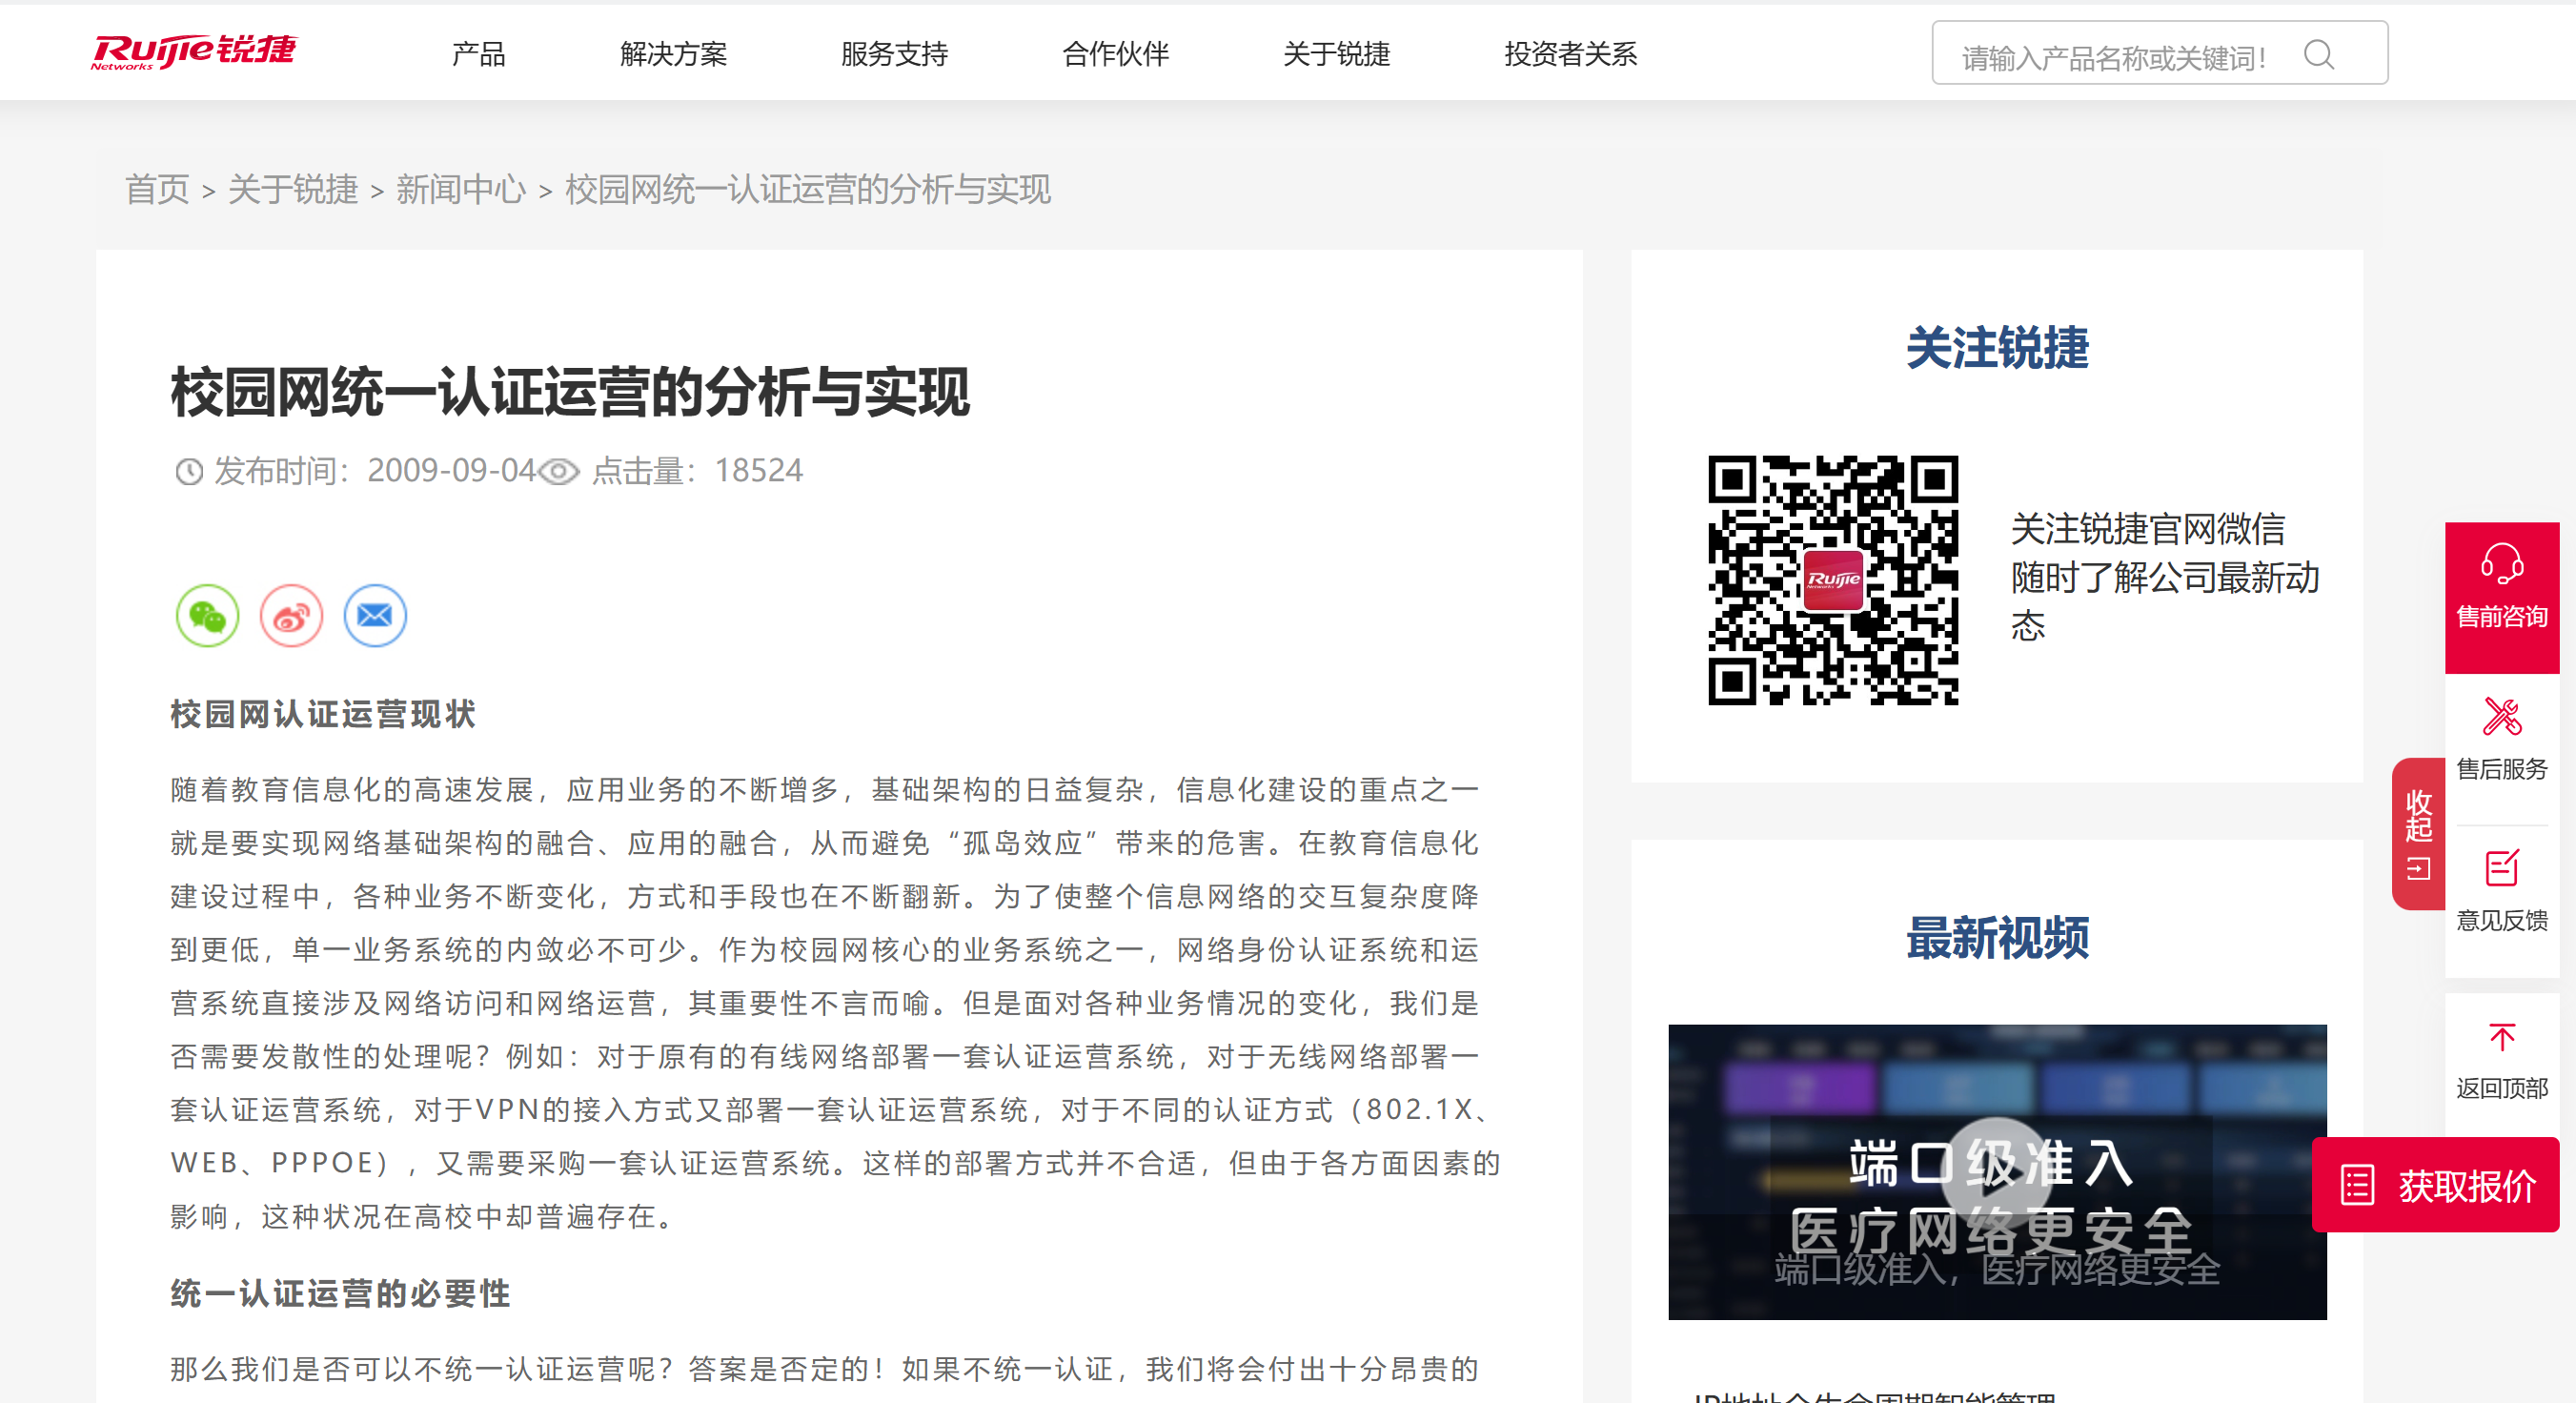Click the search magnifier icon
The height and width of the screenshot is (1403, 2576).
tap(2318, 55)
